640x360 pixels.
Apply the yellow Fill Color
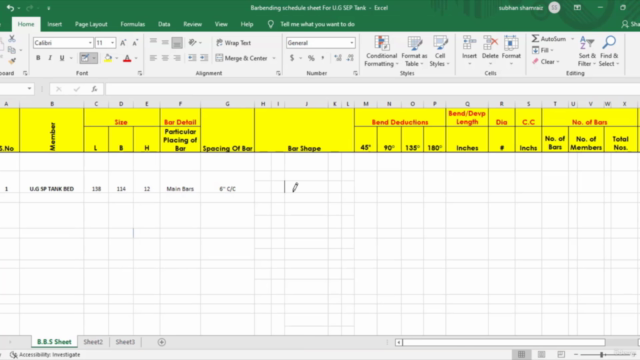[108, 58]
